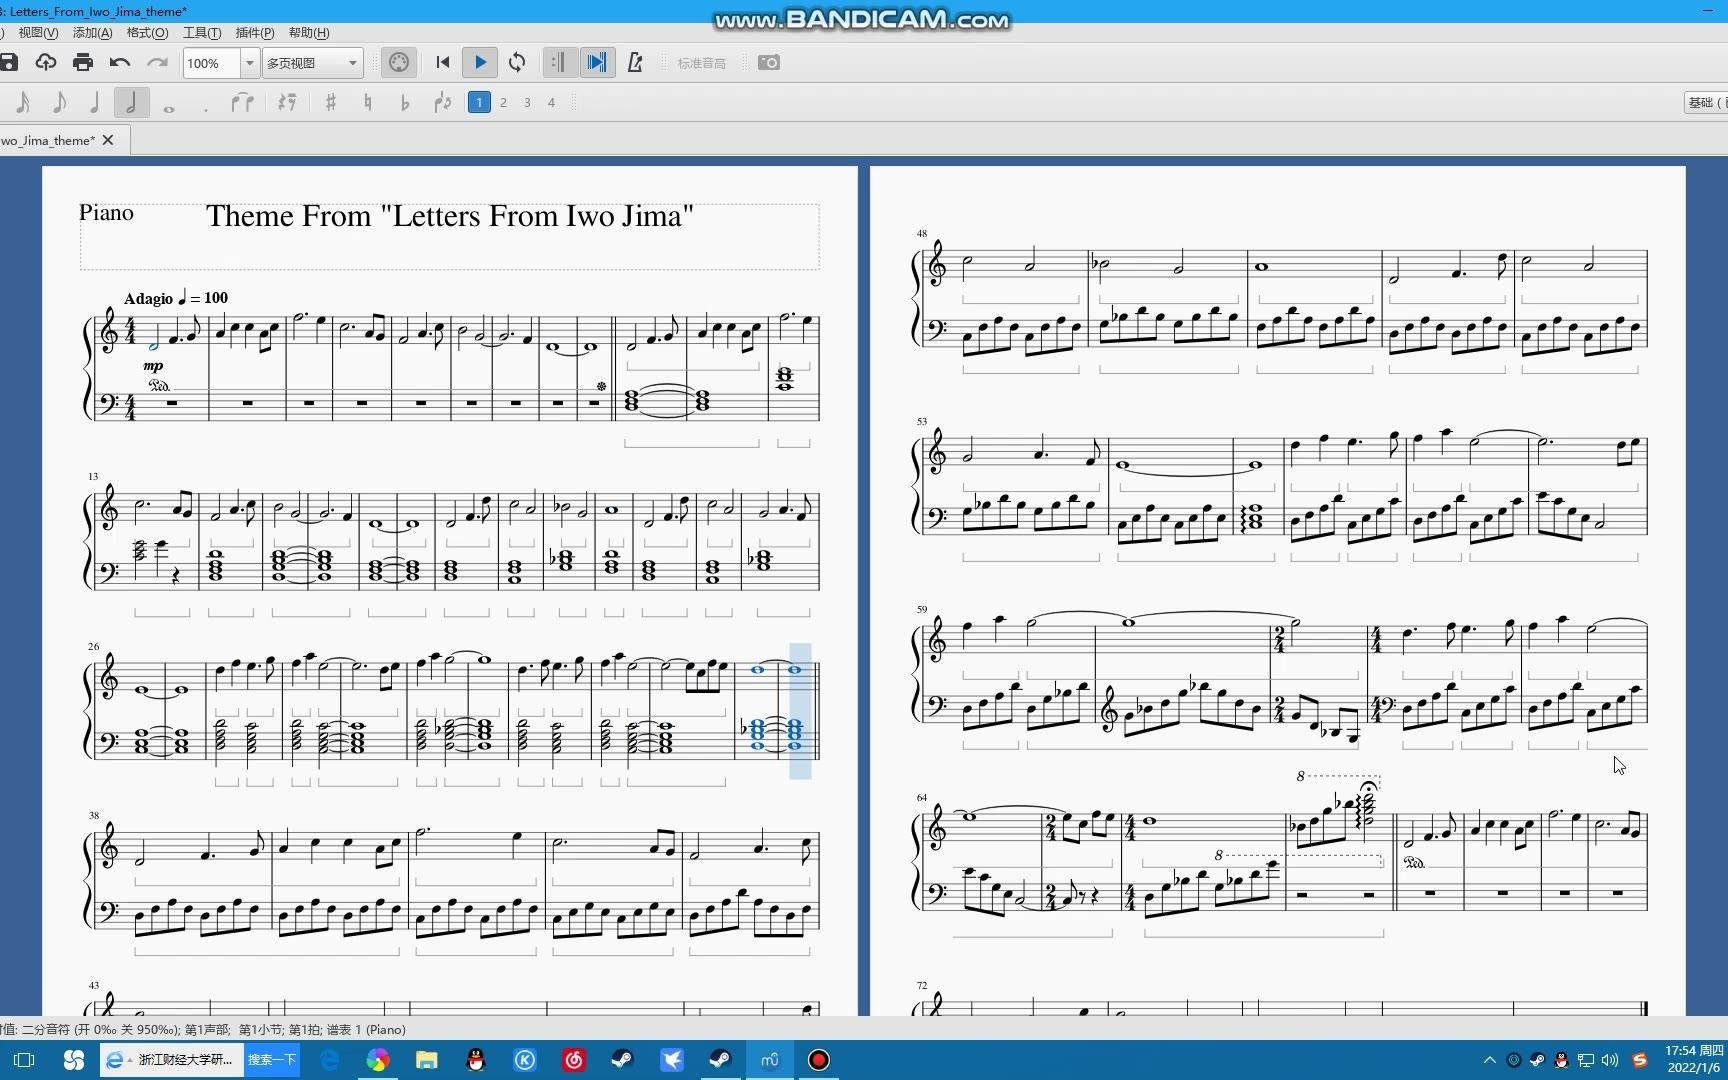Open 浙江财经大学 browser window in taskbar
This screenshot has width=1728, height=1080.
(x=172, y=1060)
